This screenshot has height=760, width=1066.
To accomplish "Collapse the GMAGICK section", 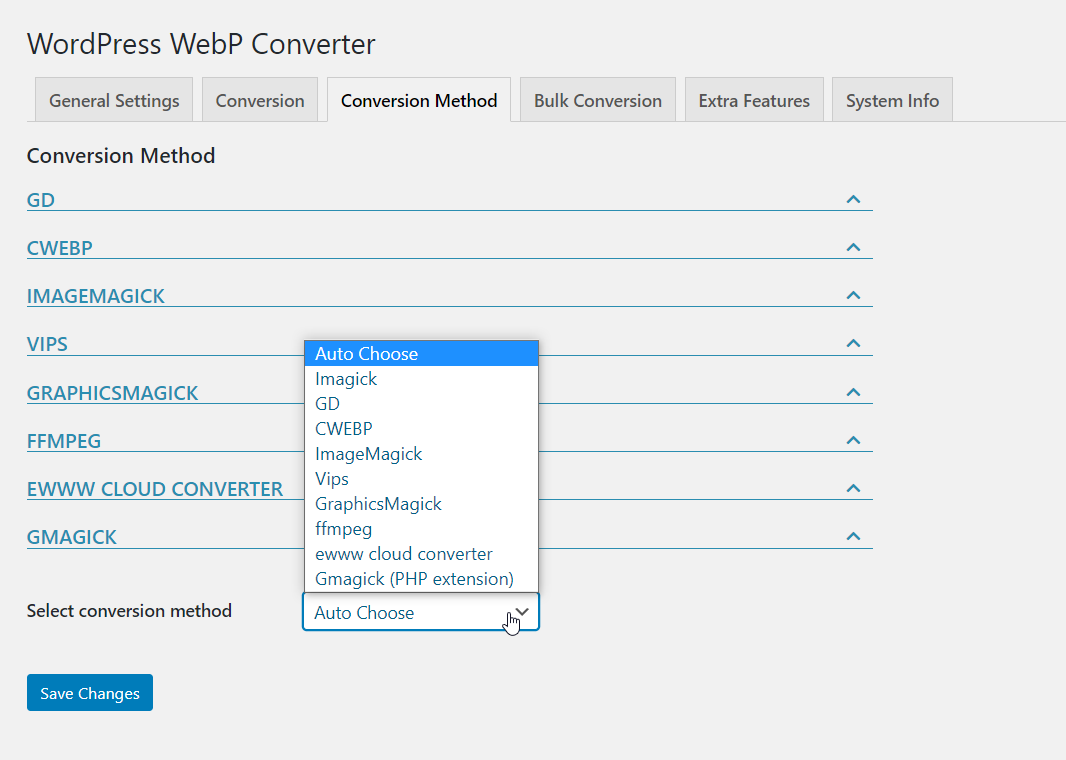I will (853, 535).
